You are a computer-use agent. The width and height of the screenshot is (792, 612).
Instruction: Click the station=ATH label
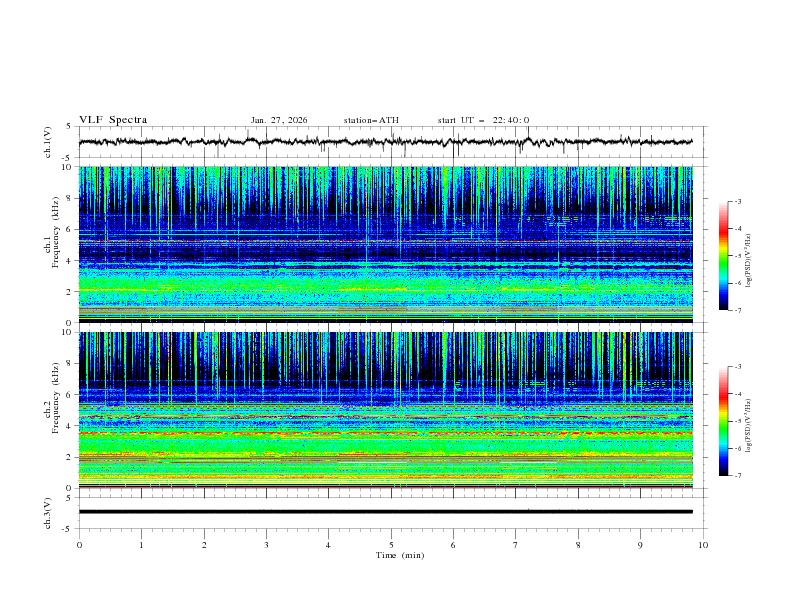tap(371, 120)
